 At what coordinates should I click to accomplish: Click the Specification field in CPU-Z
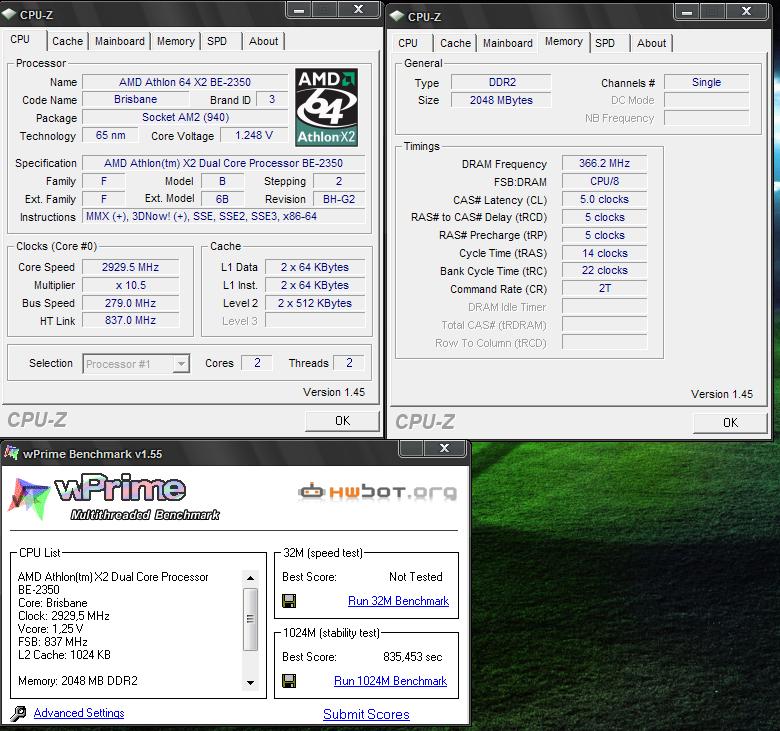224,163
